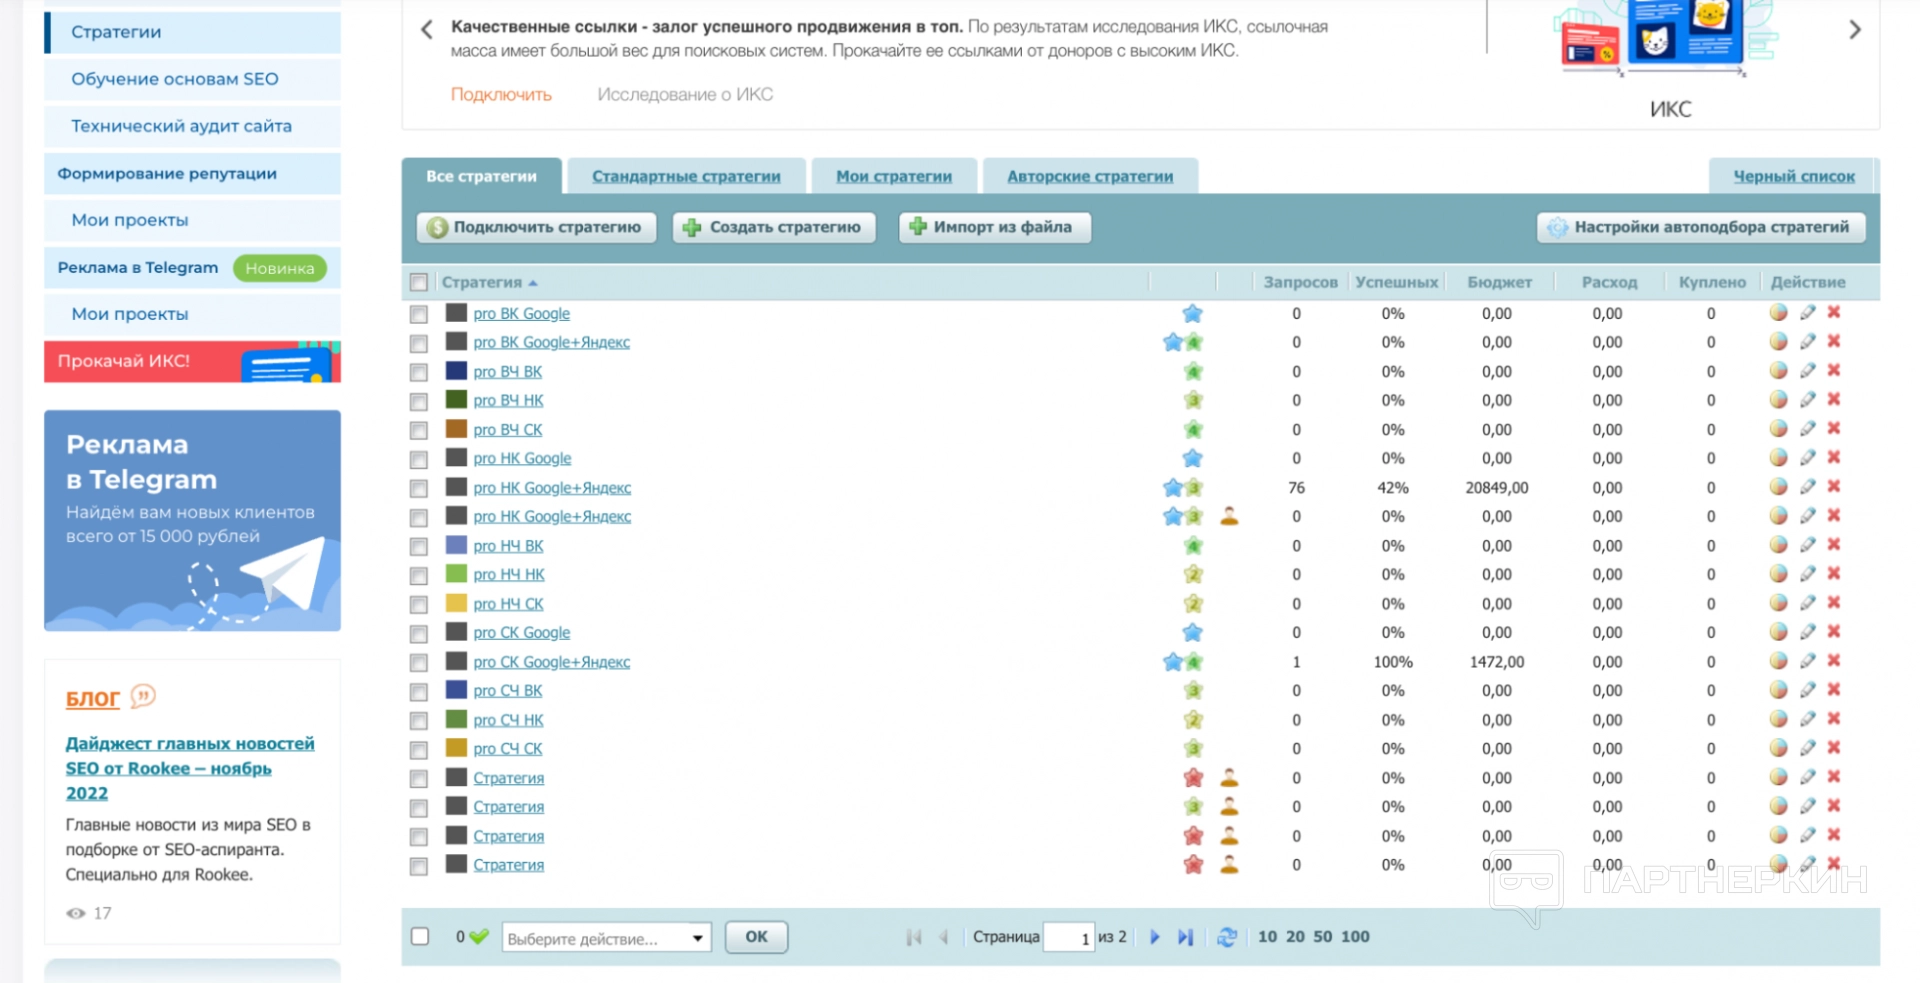Open Настройки автоподбора стратегий
Screen dimensions: 1920x983
point(1701,227)
